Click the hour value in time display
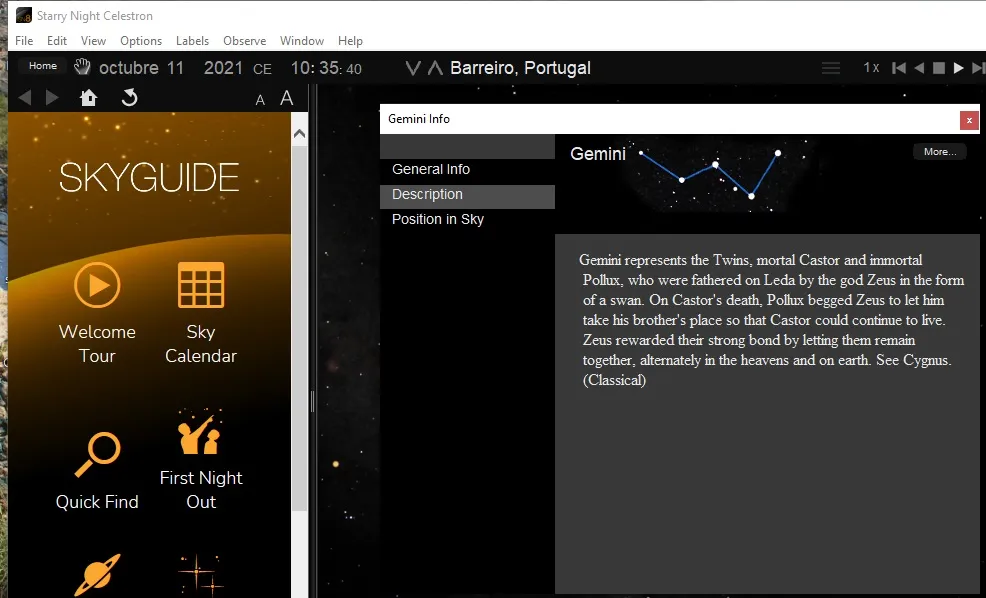The image size is (986, 598). click(x=302, y=68)
